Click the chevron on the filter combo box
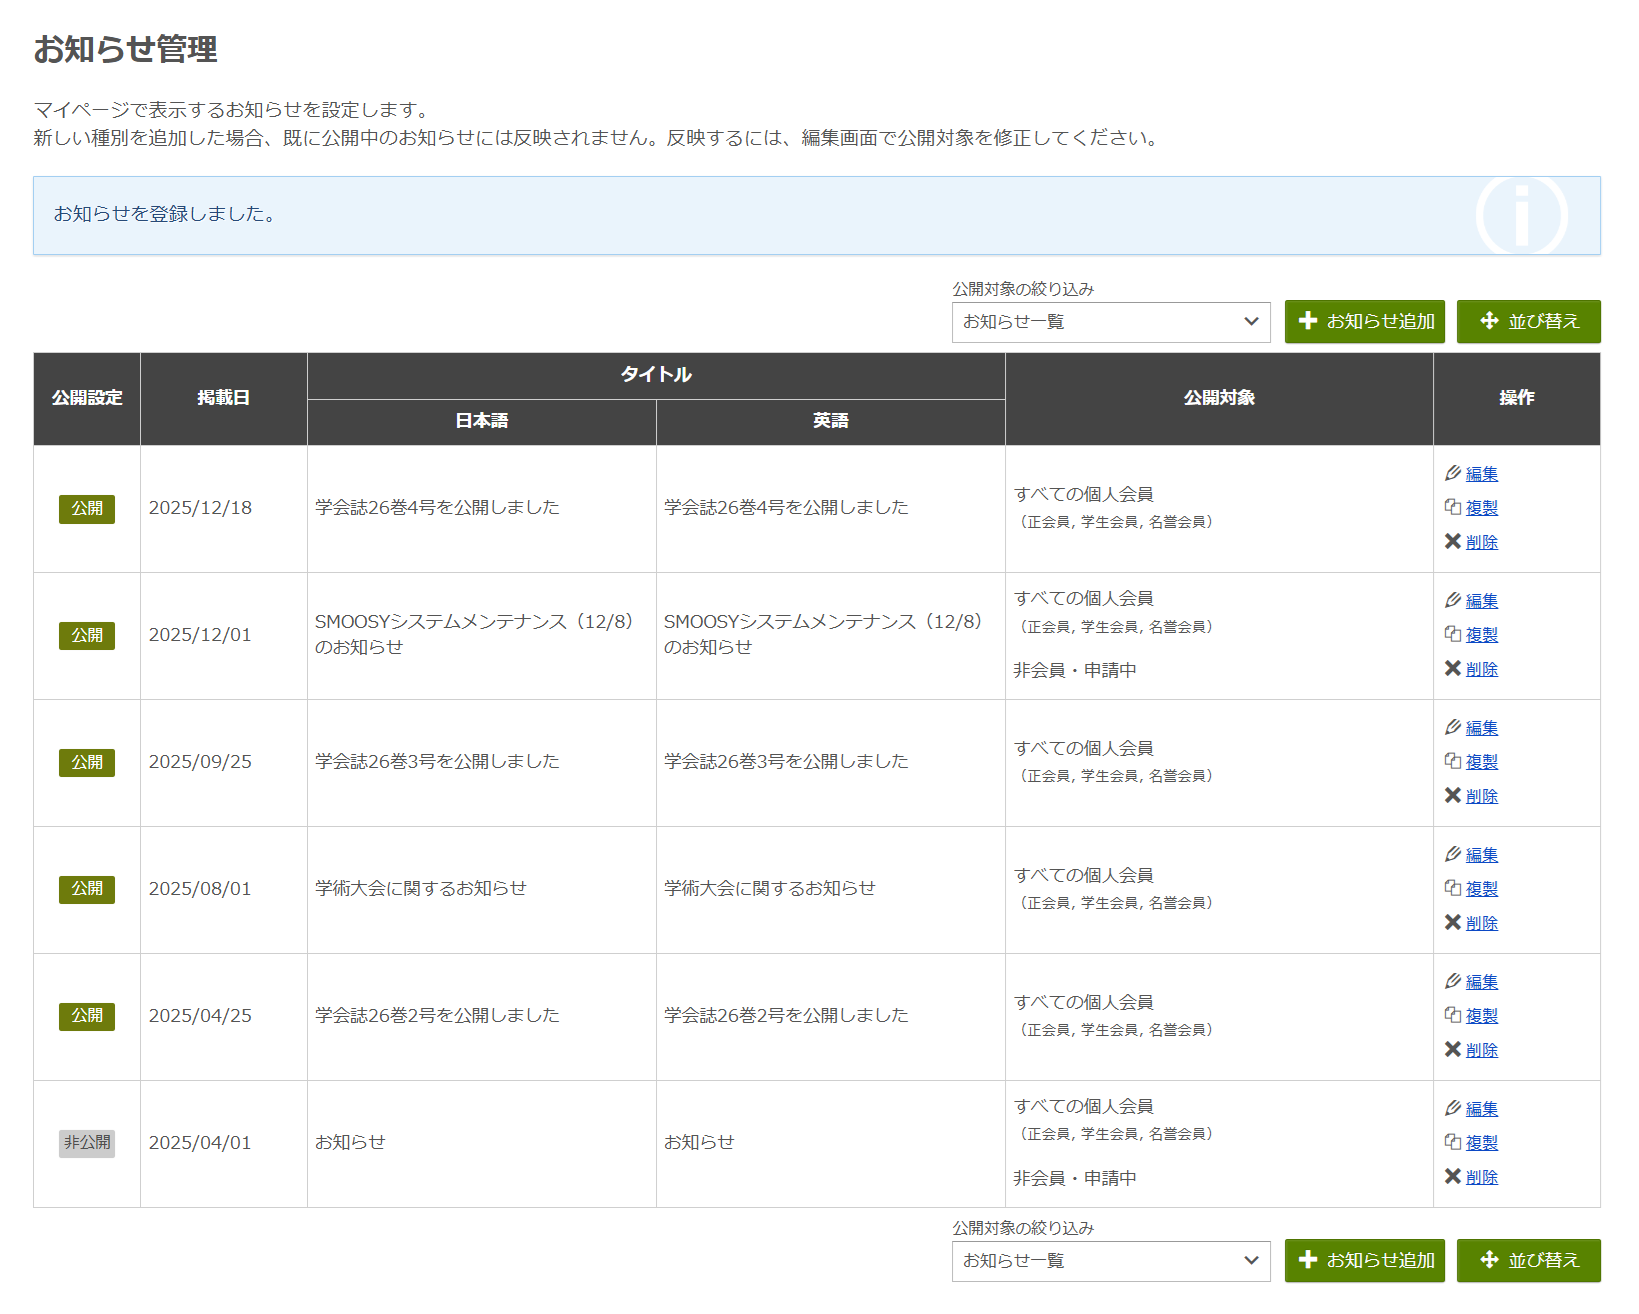The width and height of the screenshot is (1639, 1314). 1251,322
